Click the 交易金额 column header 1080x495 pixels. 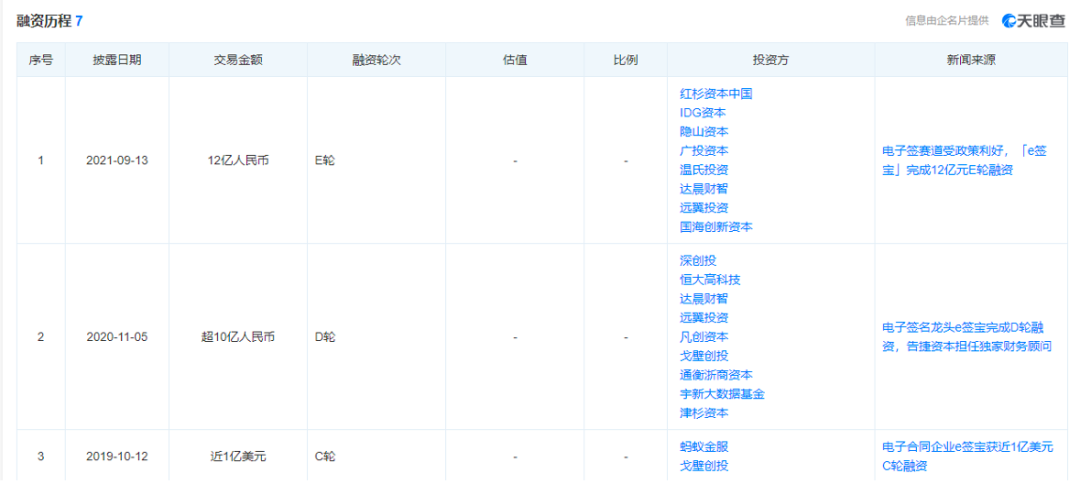(238, 60)
